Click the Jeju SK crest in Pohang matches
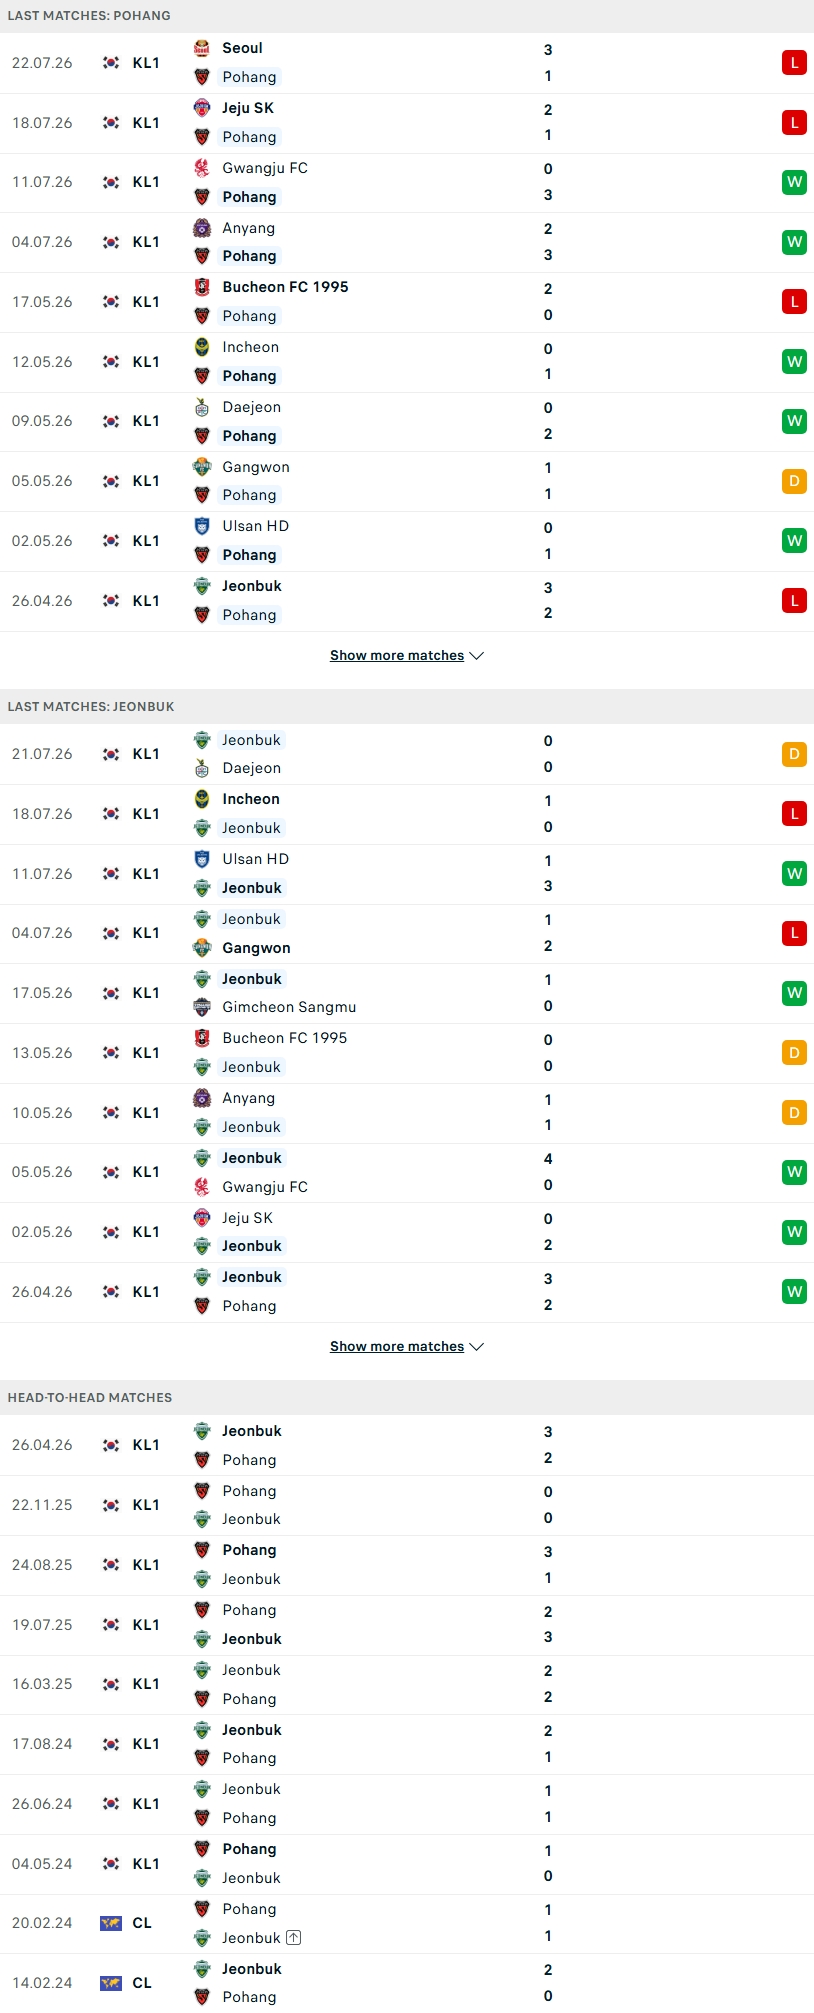The image size is (814, 2013). pyautogui.click(x=202, y=108)
